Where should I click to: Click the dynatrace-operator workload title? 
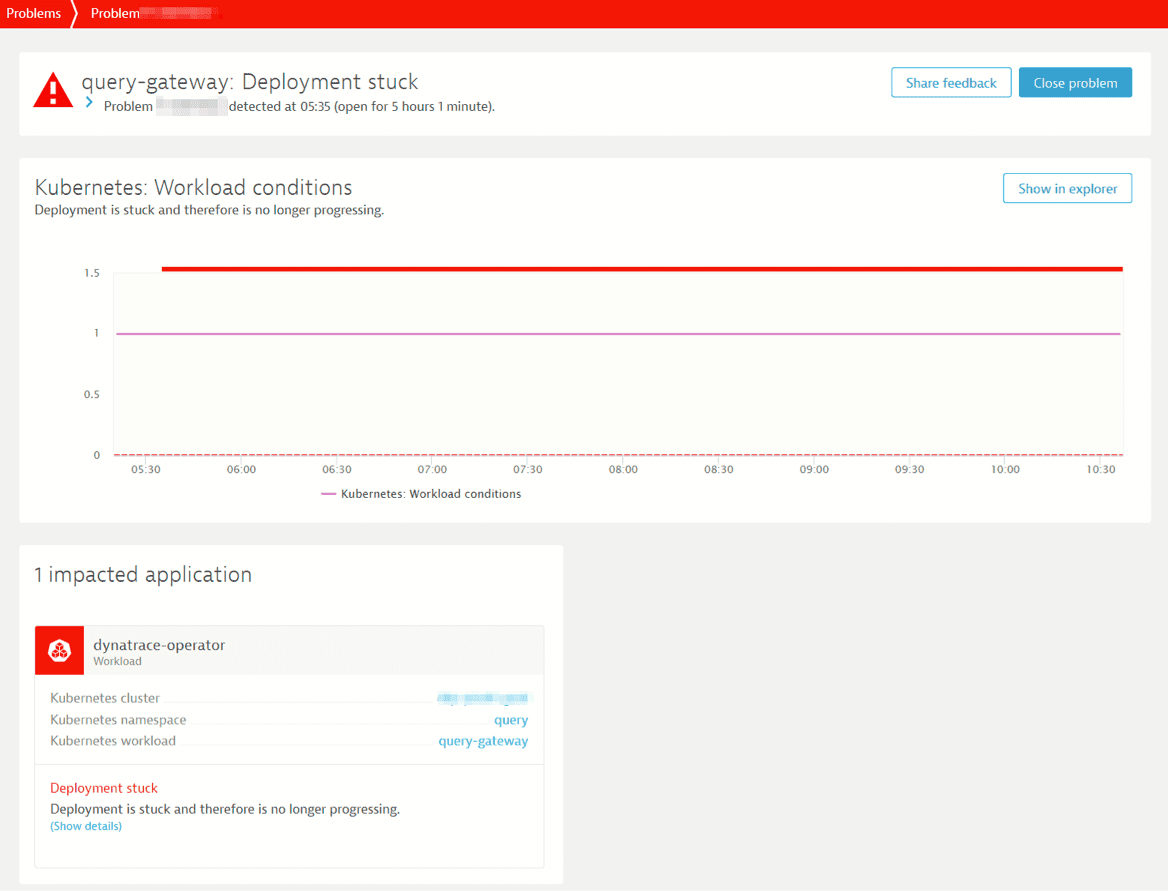pos(159,645)
